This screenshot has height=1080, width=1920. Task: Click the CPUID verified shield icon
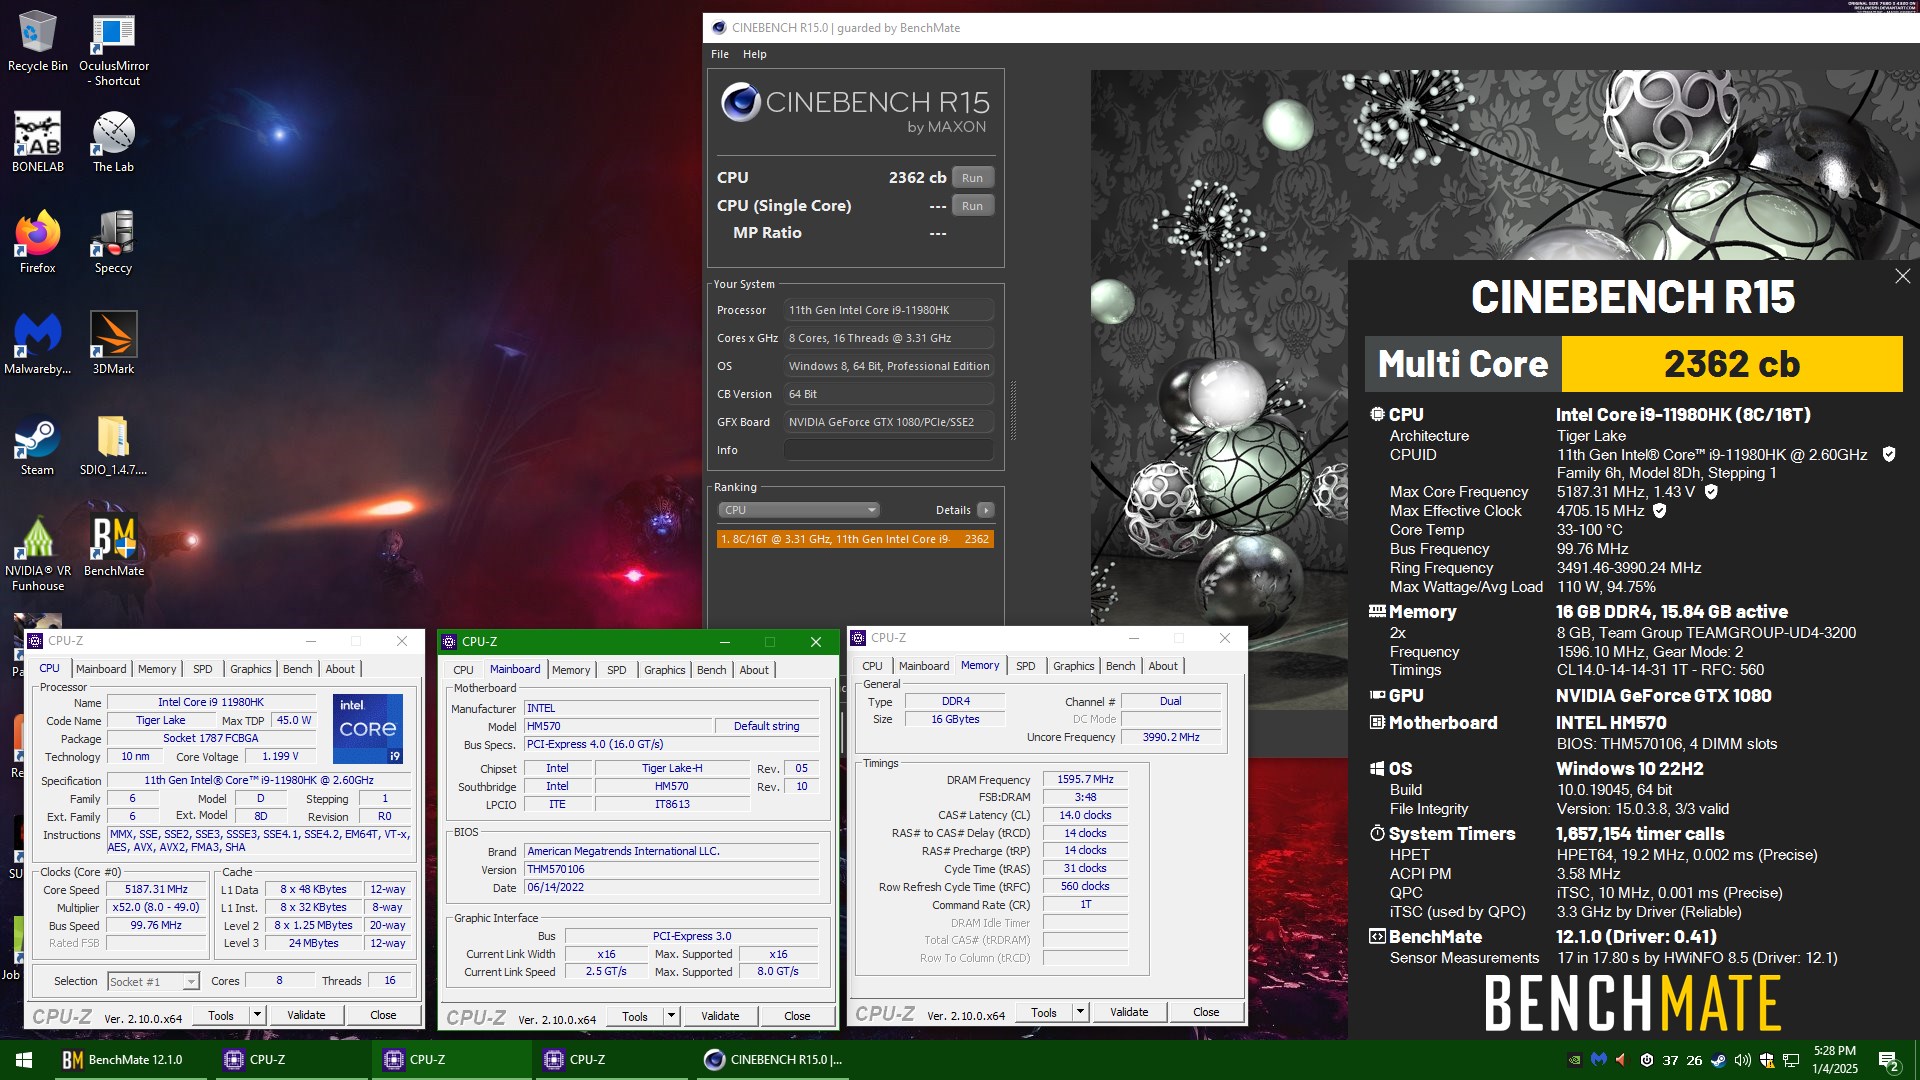tap(1889, 454)
